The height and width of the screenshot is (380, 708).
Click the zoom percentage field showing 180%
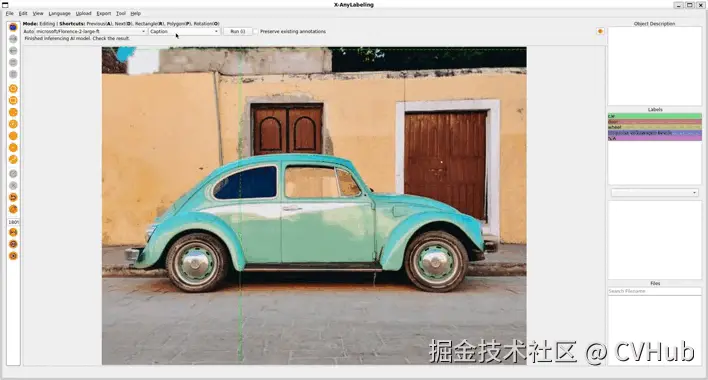pos(14,222)
